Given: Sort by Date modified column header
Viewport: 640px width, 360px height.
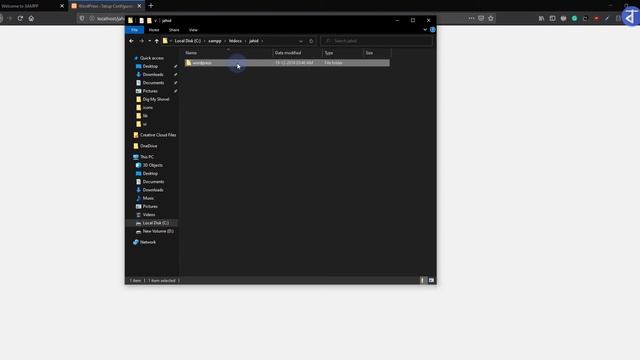Looking at the screenshot, I should (297, 53).
